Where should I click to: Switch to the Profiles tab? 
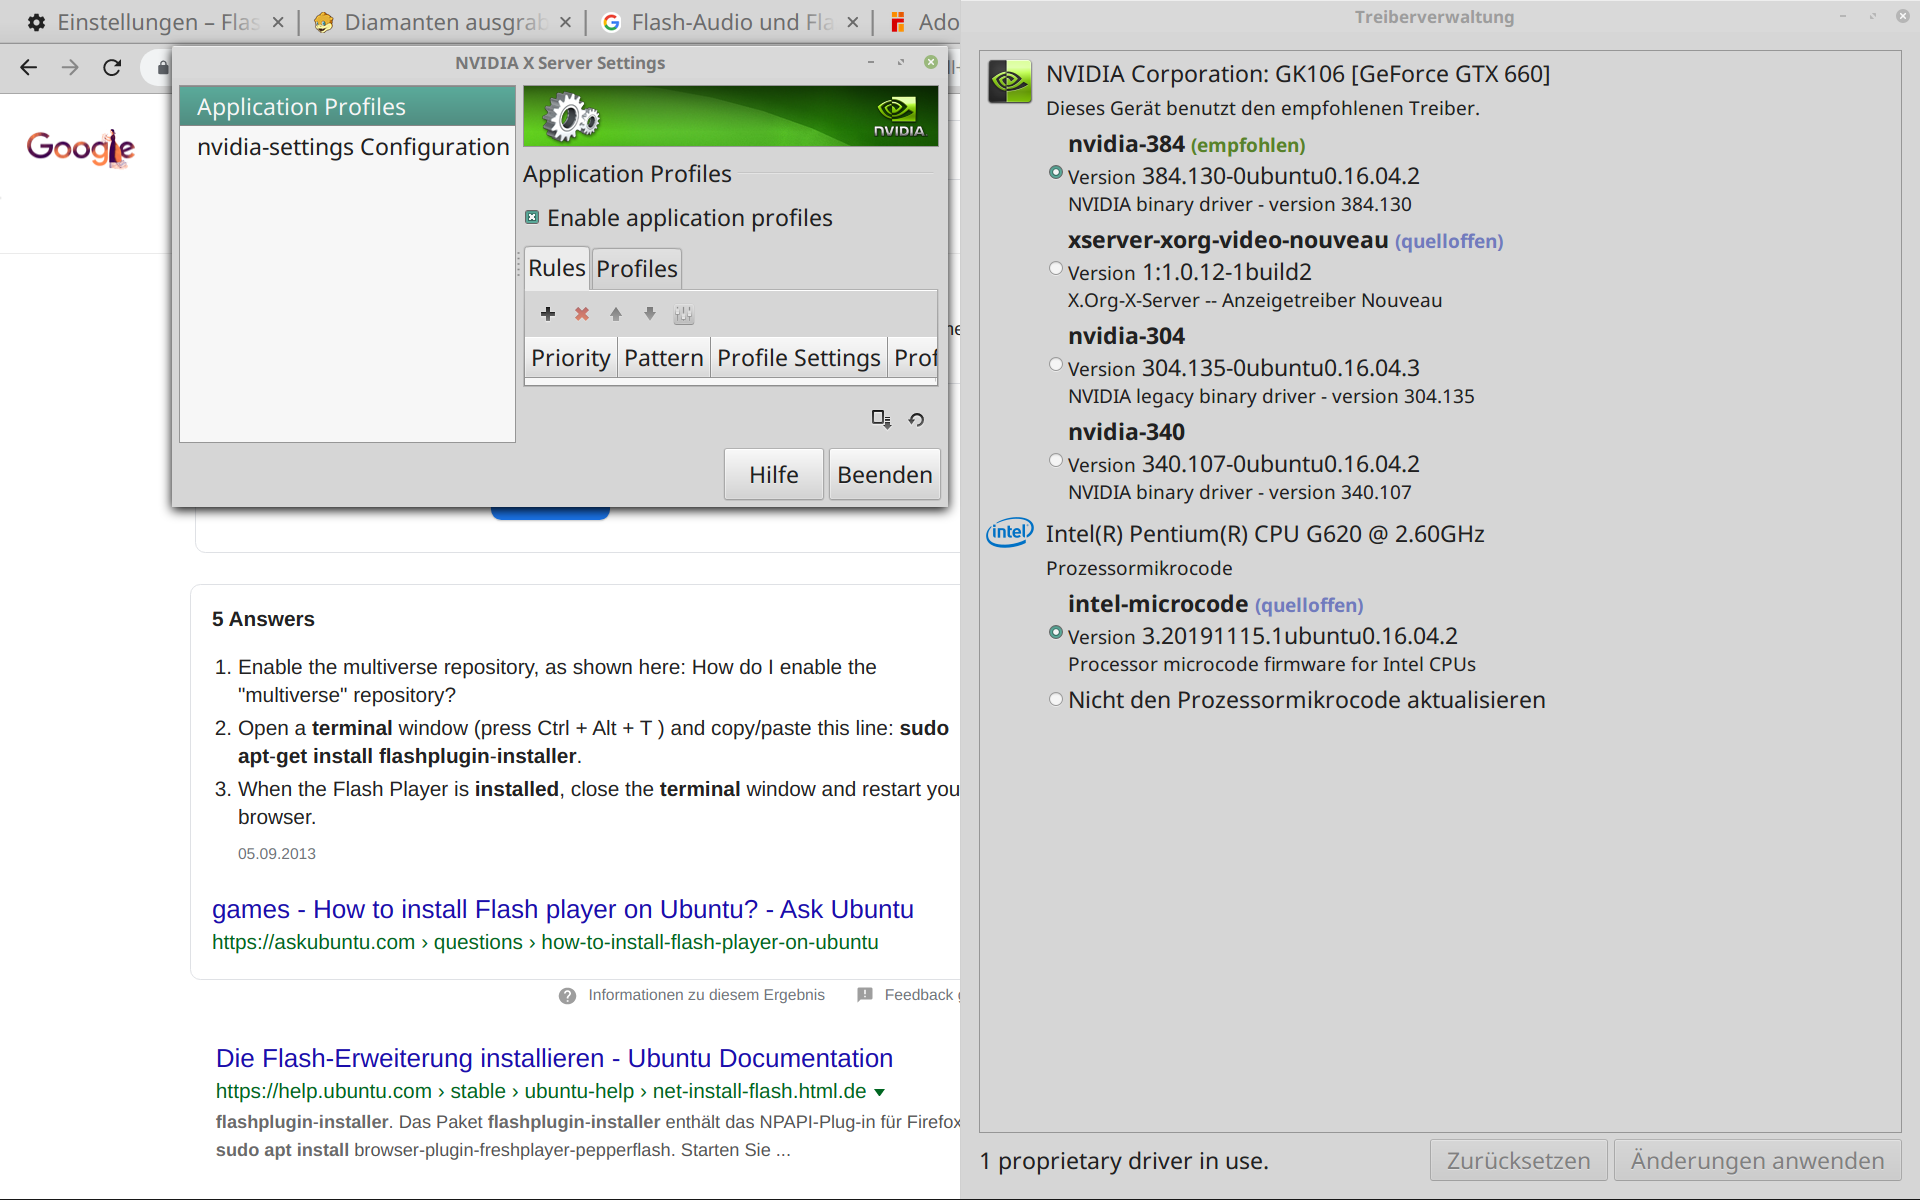(636, 269)
